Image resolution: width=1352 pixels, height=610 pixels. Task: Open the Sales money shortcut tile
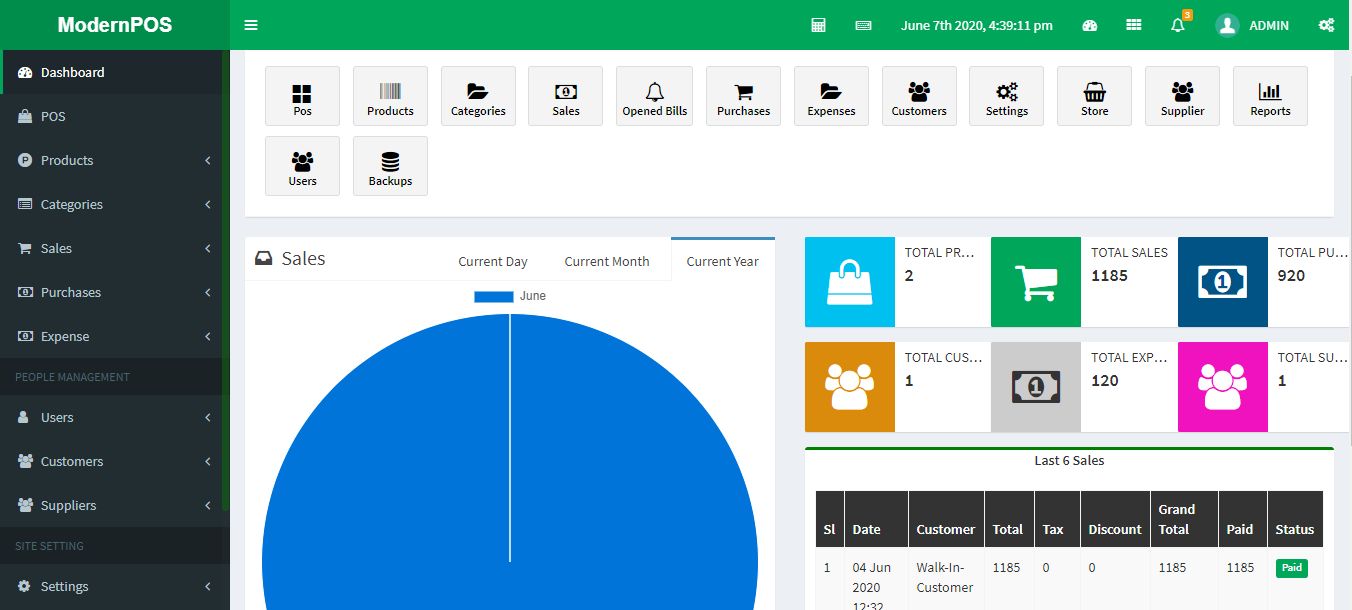pyautogui.click(x=566, y=96)
